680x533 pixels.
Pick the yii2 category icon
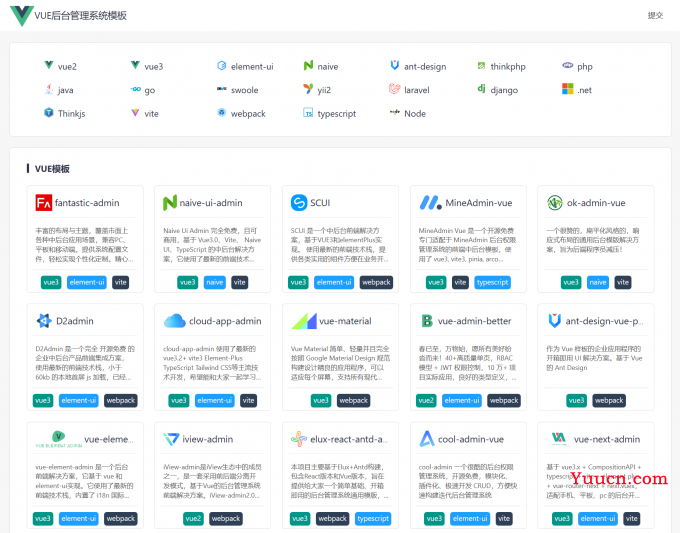coord(308,89)
